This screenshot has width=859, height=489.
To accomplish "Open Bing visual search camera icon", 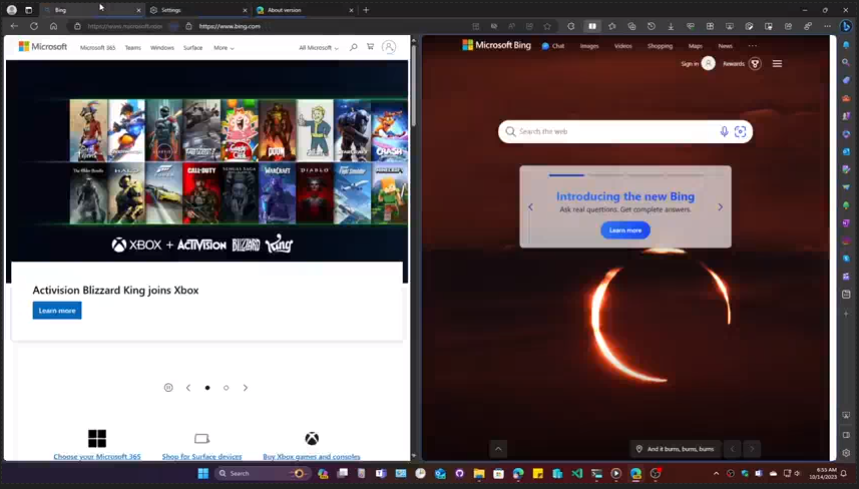I will tap(740, 132).
